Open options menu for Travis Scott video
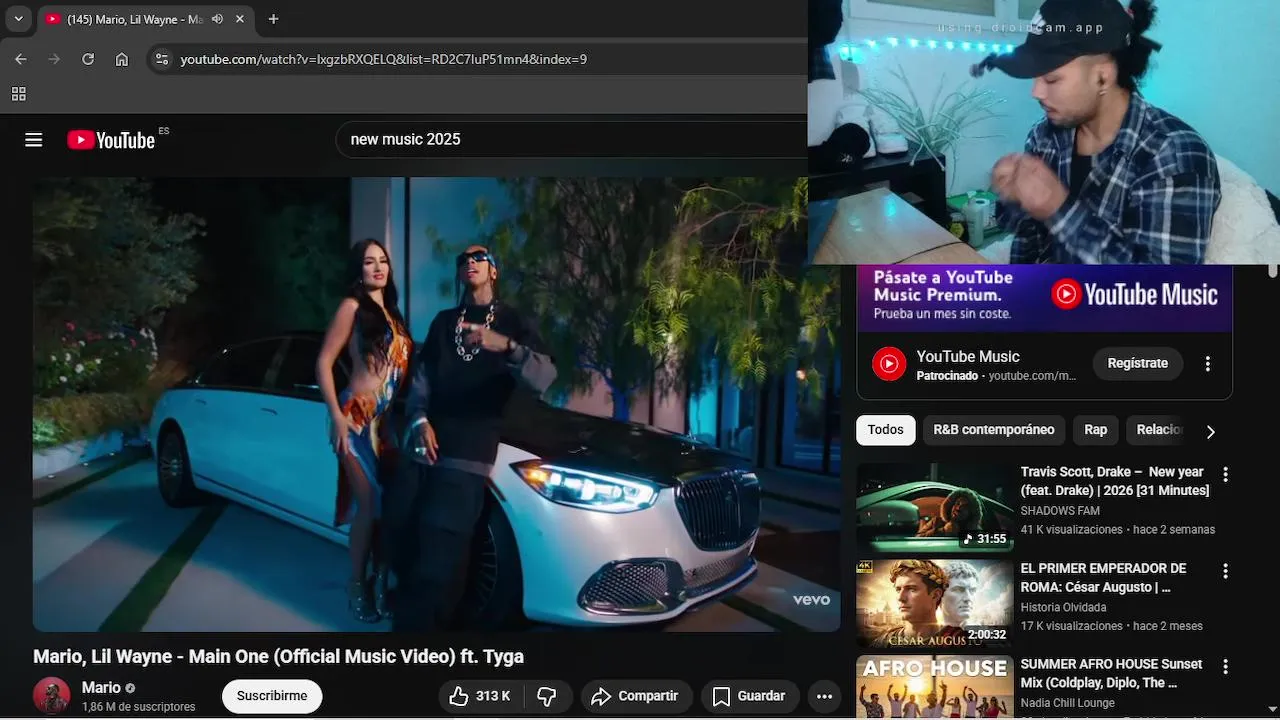Viewport: 1280px width, 720px height. [1225, 475]
